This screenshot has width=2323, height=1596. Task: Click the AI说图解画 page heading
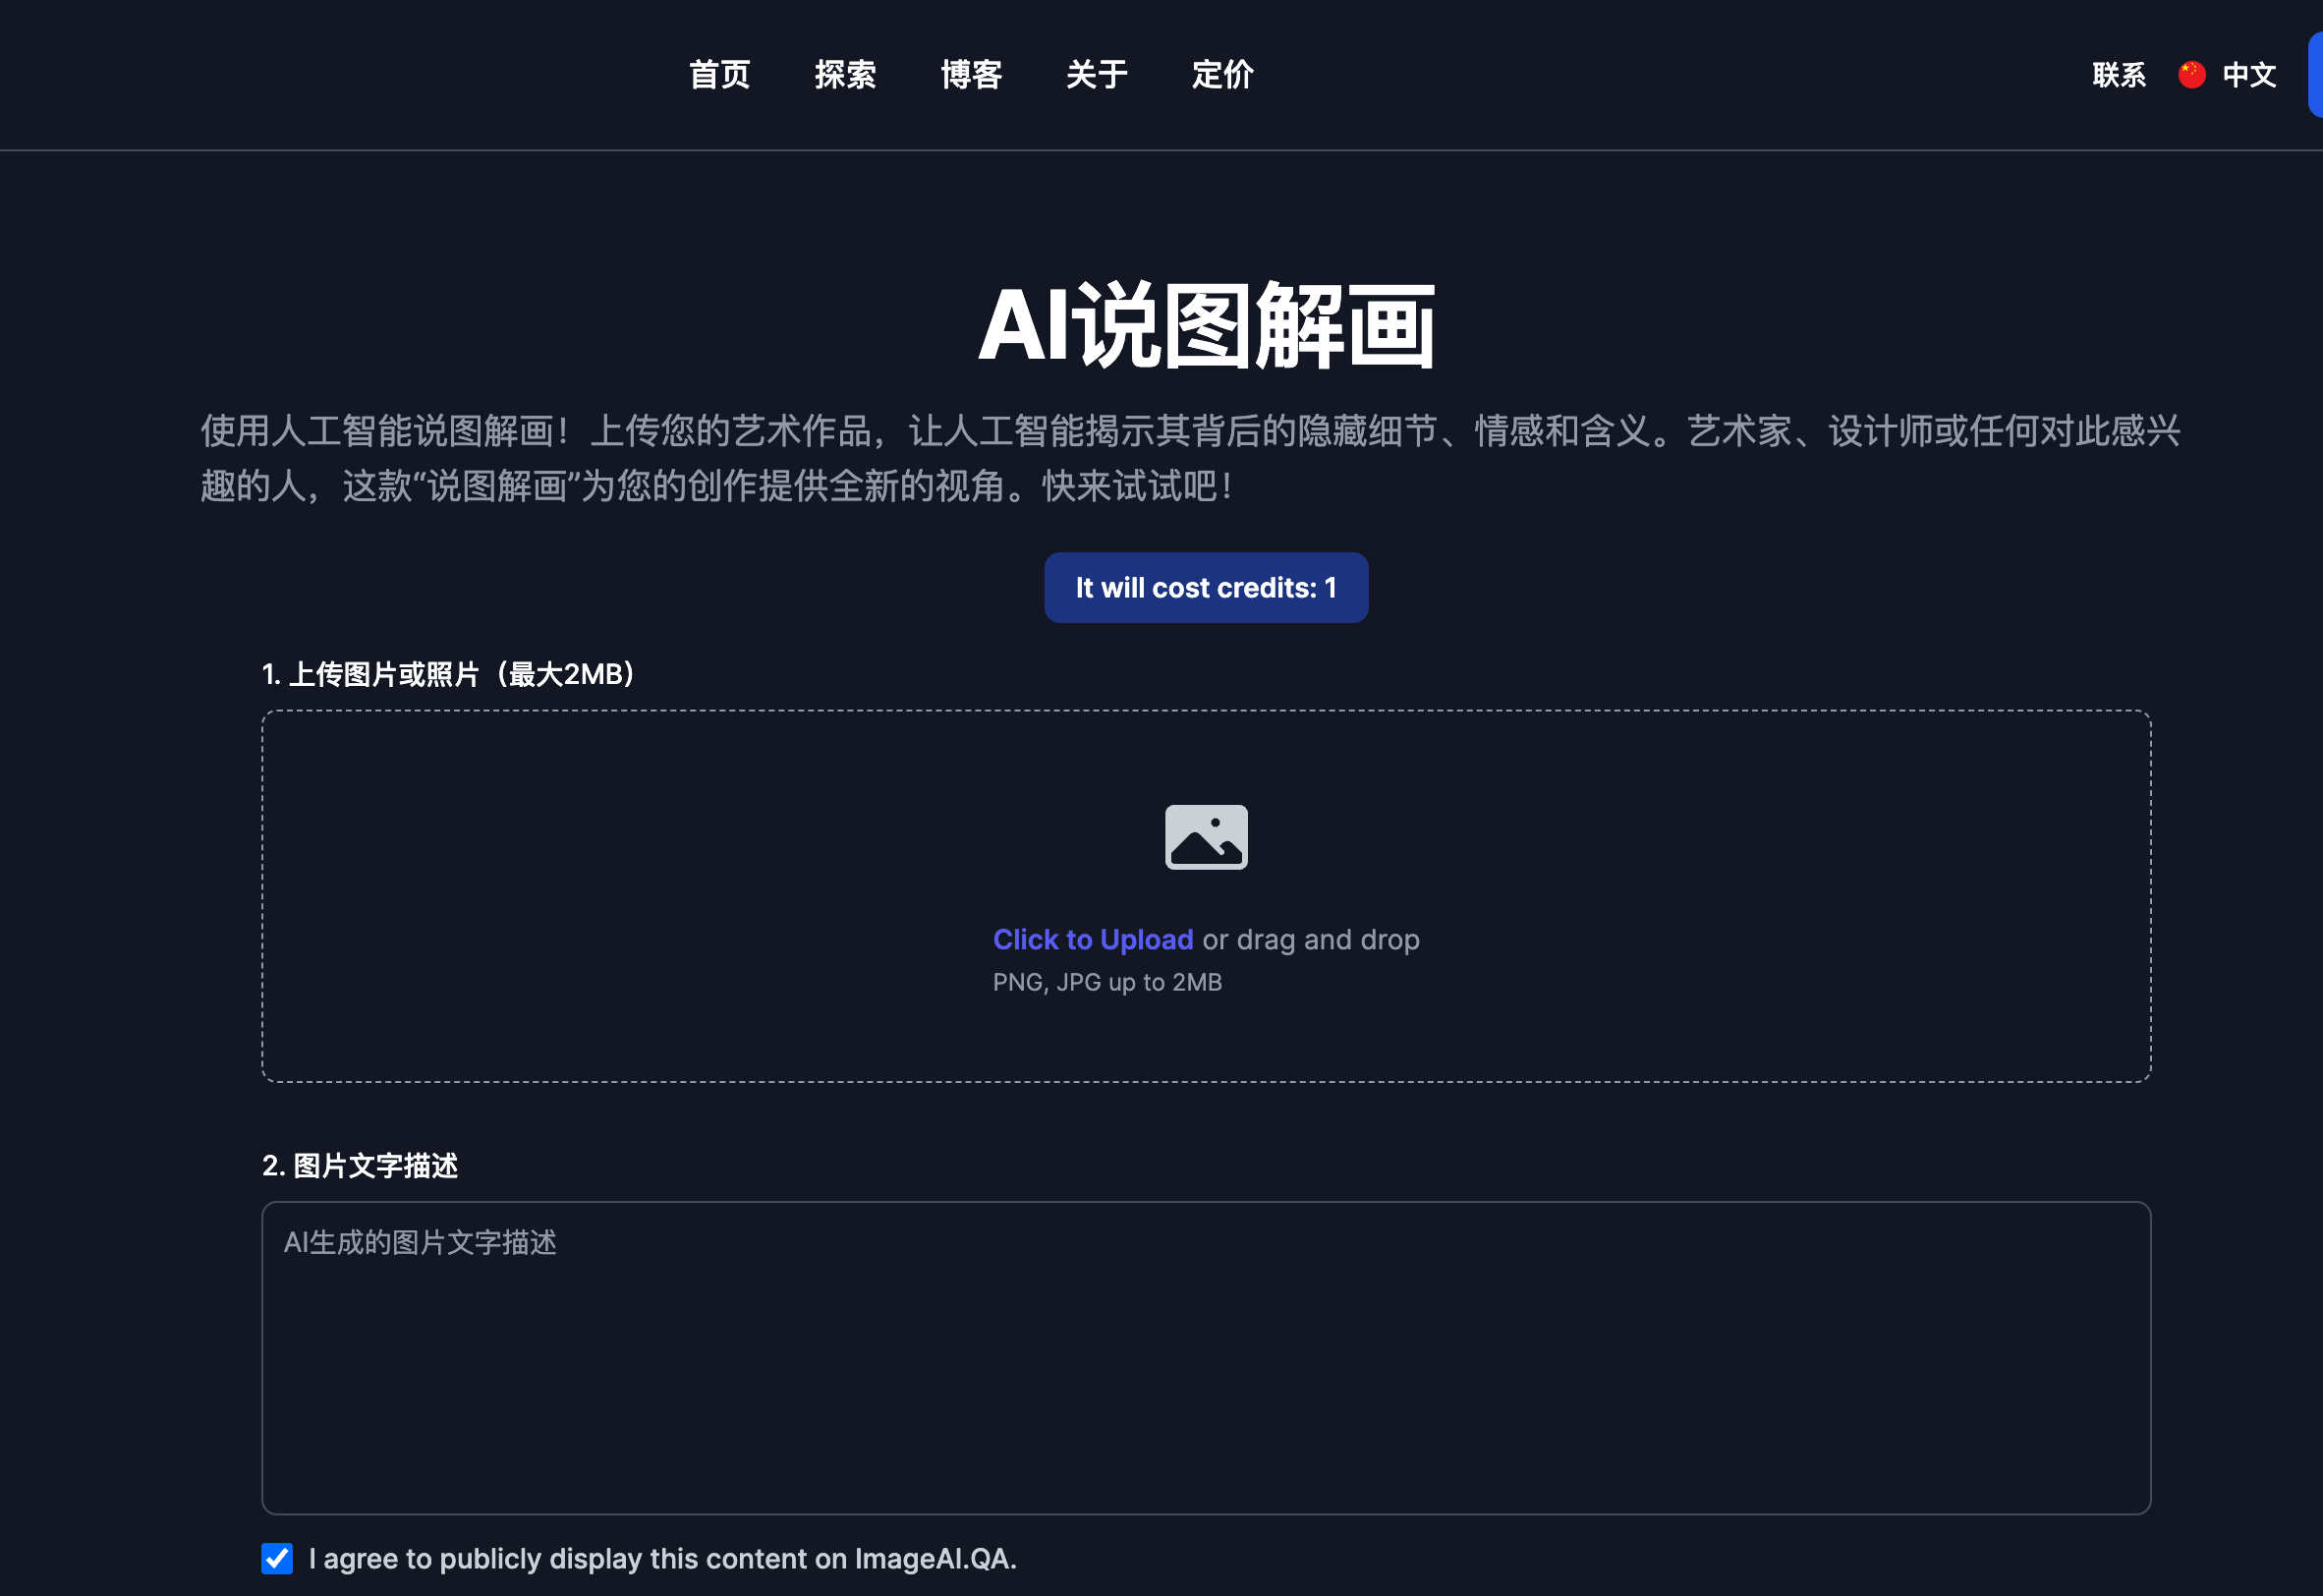pyautogui.click(x=1206, y=326)
